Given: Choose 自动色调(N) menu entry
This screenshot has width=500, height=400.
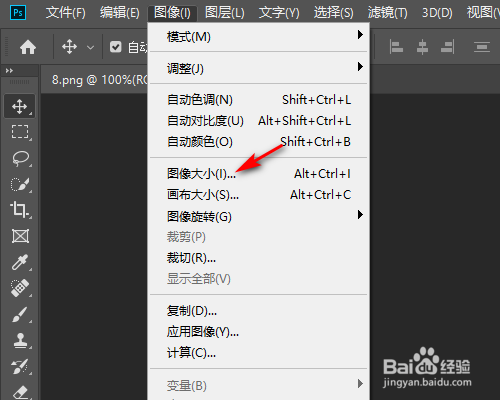Looking at the screenshot, I should (x=258, y=99).
